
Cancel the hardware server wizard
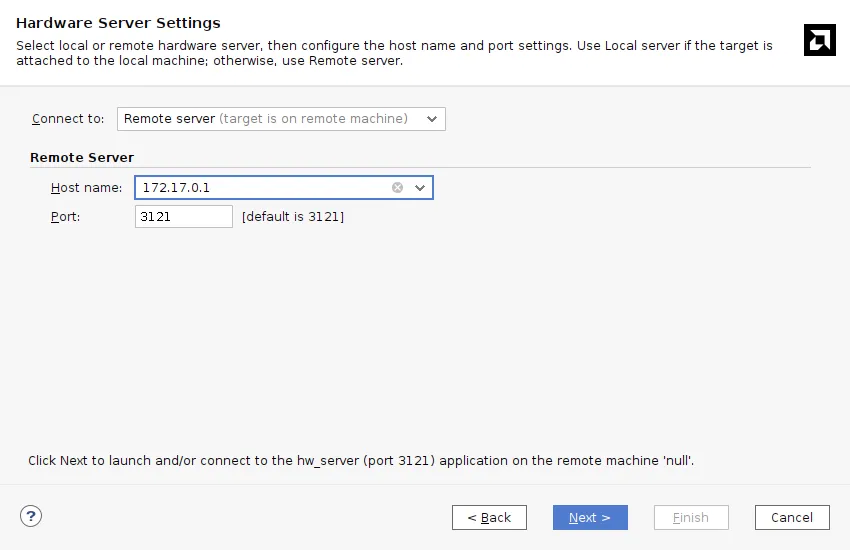(x=792, y=517)
